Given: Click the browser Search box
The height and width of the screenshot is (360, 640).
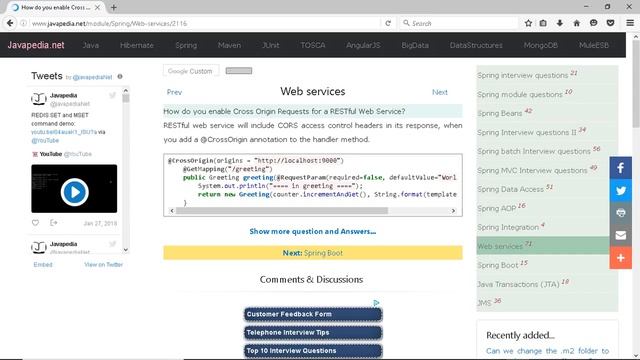Looking at the screenshot, I should coord(458,23).
